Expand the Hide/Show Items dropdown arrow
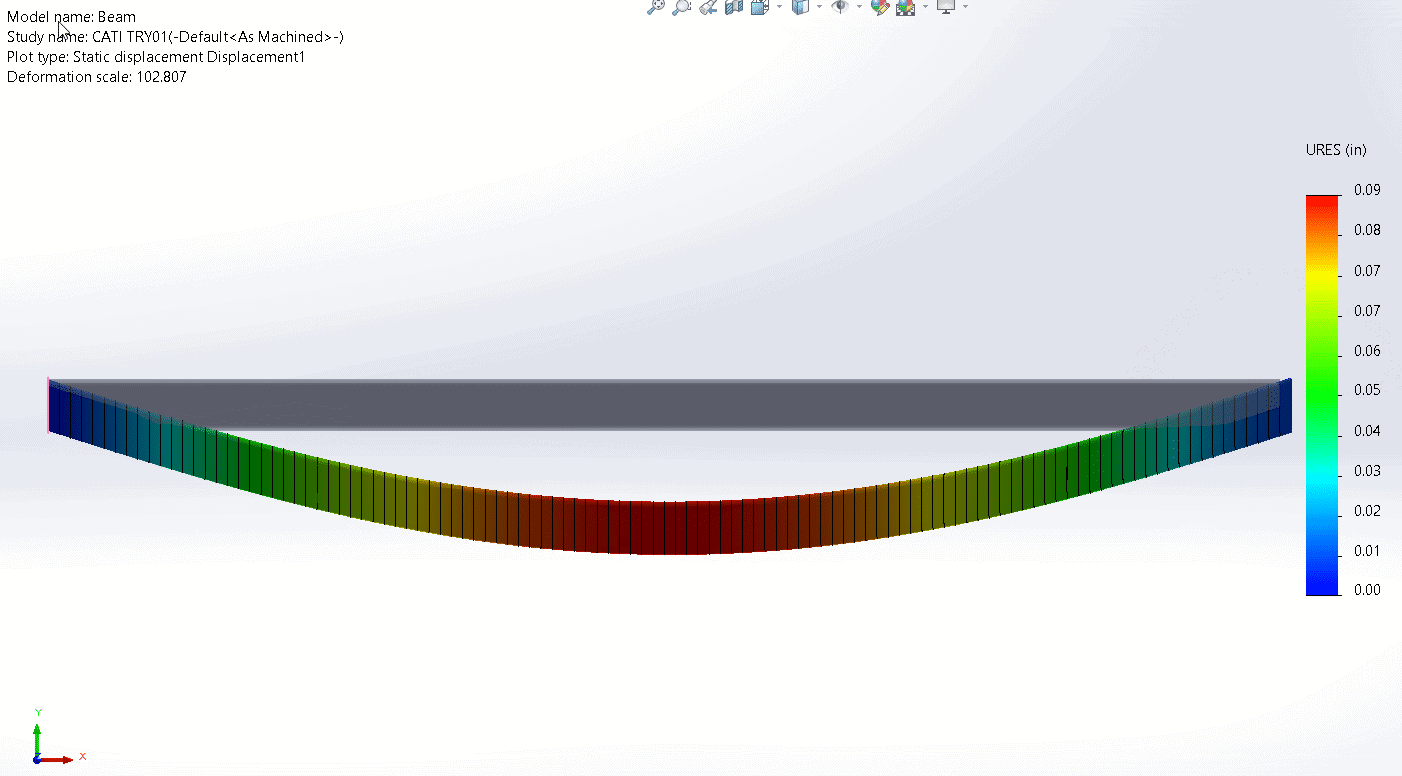Screen dimensions: 1402x776 click(859, 6)
